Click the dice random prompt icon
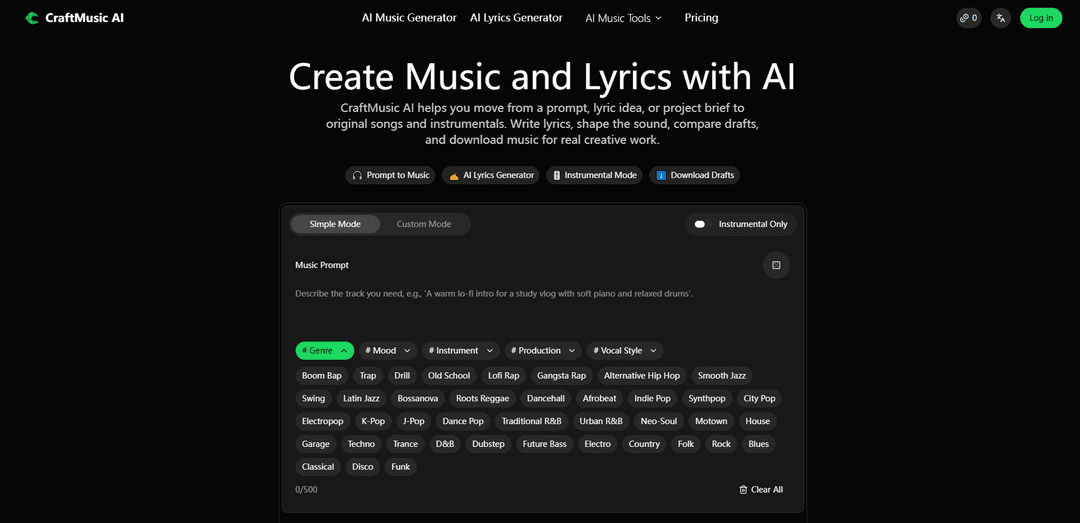 click(x=776, y=265)
